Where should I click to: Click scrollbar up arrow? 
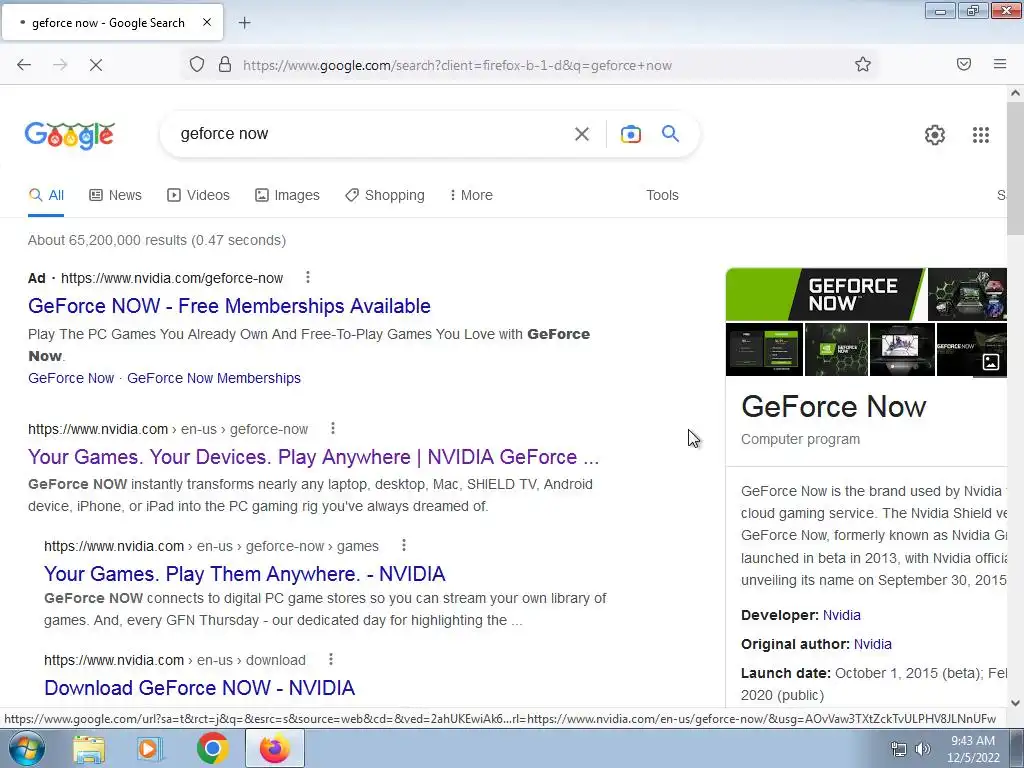(x=1015, y=93)
